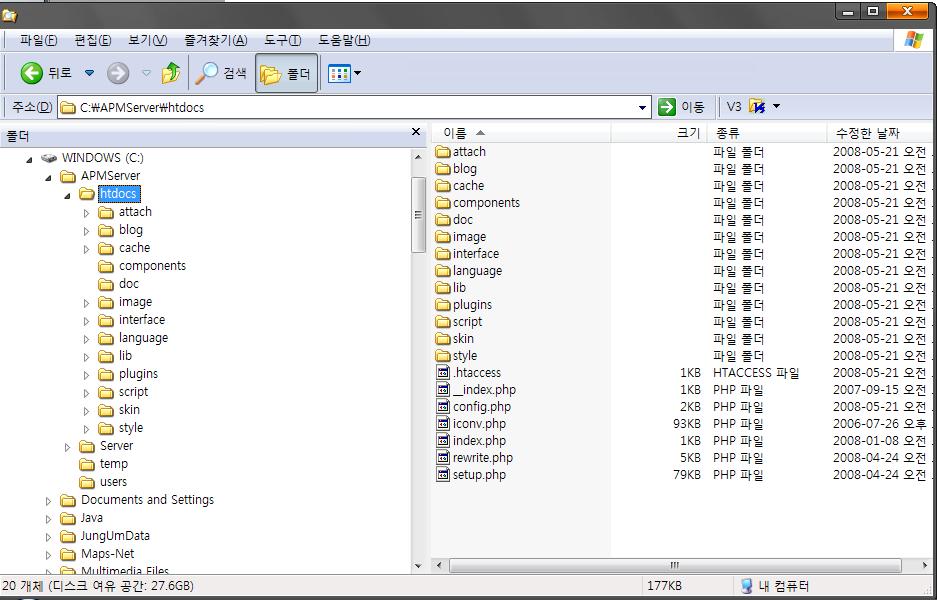Open the Views dropdown arrow
This screenshot has height=600, width=937.
click(357, 74)
